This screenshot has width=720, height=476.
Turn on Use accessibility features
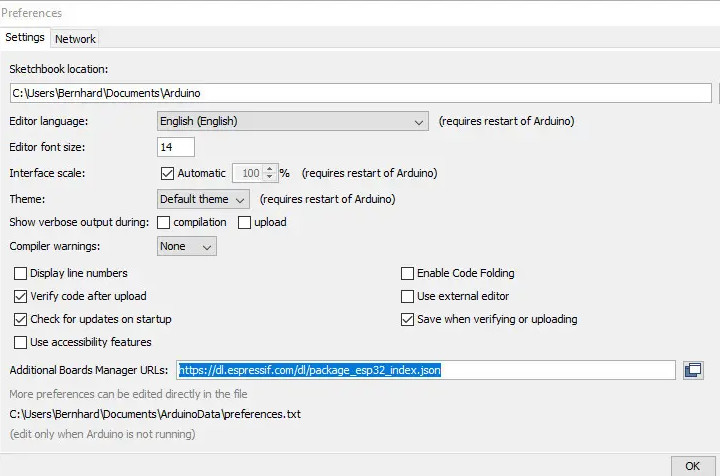21,342
